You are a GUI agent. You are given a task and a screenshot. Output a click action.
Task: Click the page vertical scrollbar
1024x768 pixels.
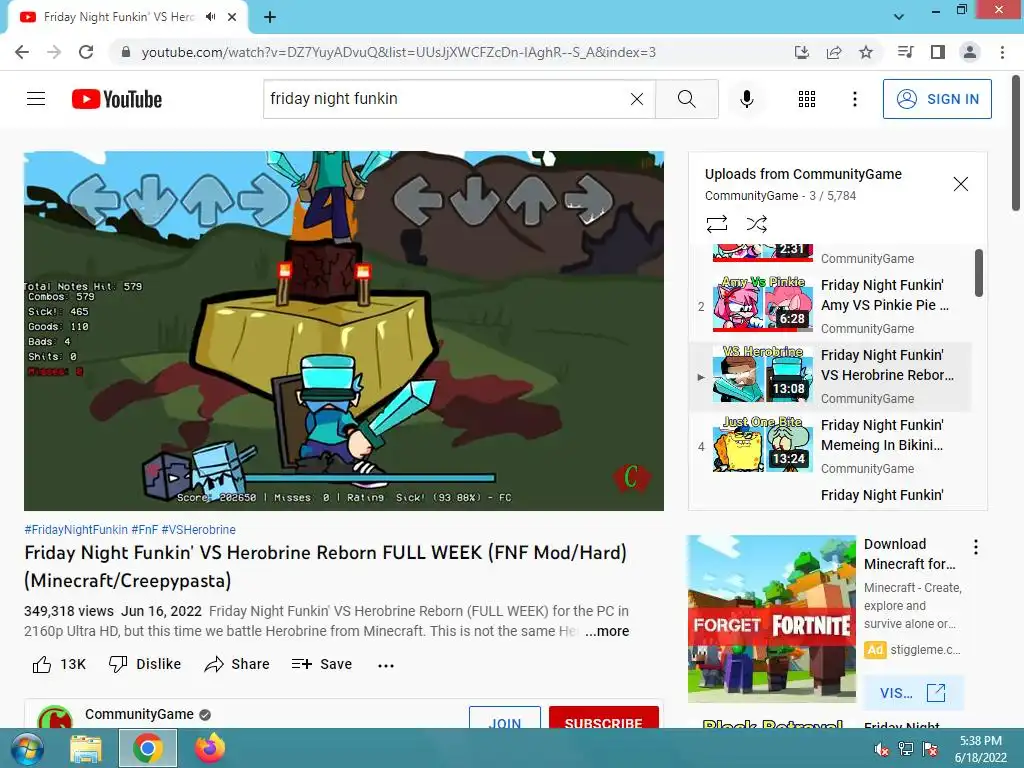(1016, 144)
